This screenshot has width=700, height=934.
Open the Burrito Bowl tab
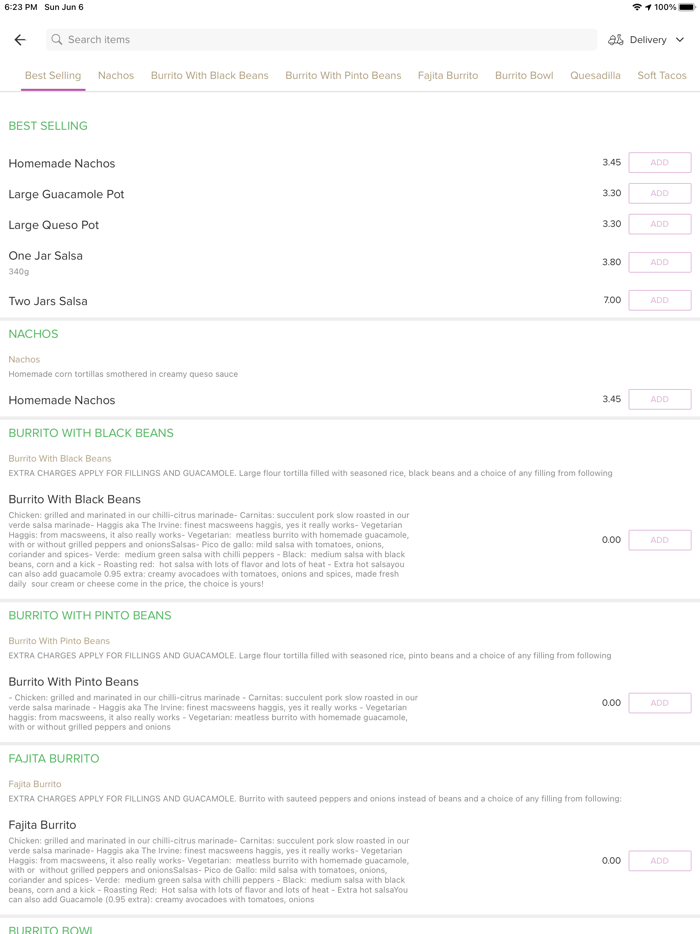[x=524, y=76]
